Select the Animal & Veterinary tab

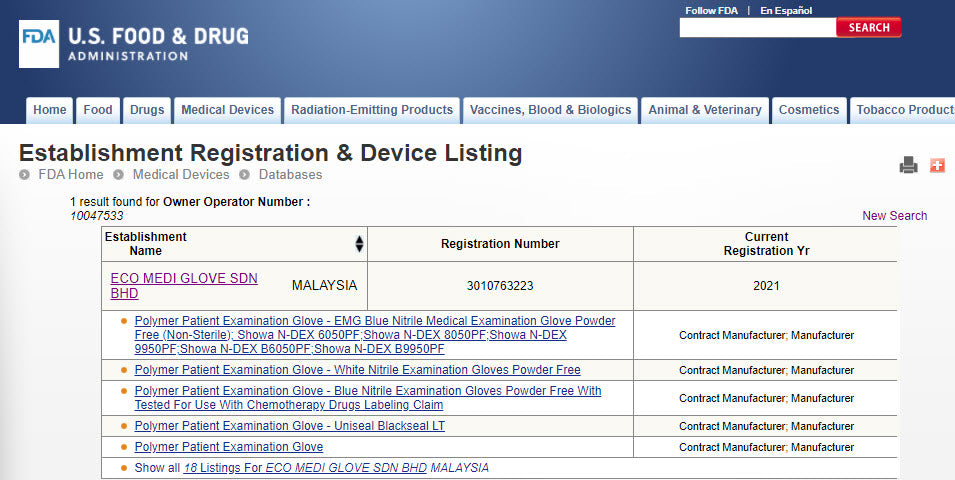coord(704,110)
